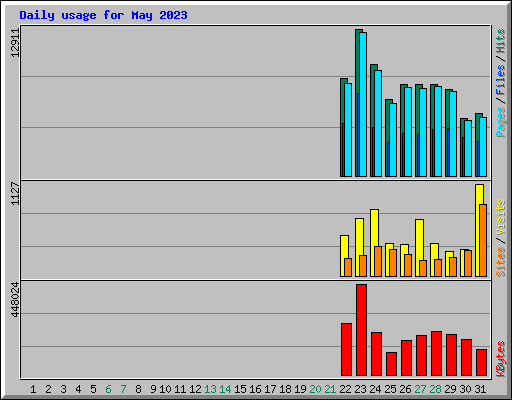The image size is (512, 400).
Task: Click the Visits legend label
Action: (x=501, y=217)
